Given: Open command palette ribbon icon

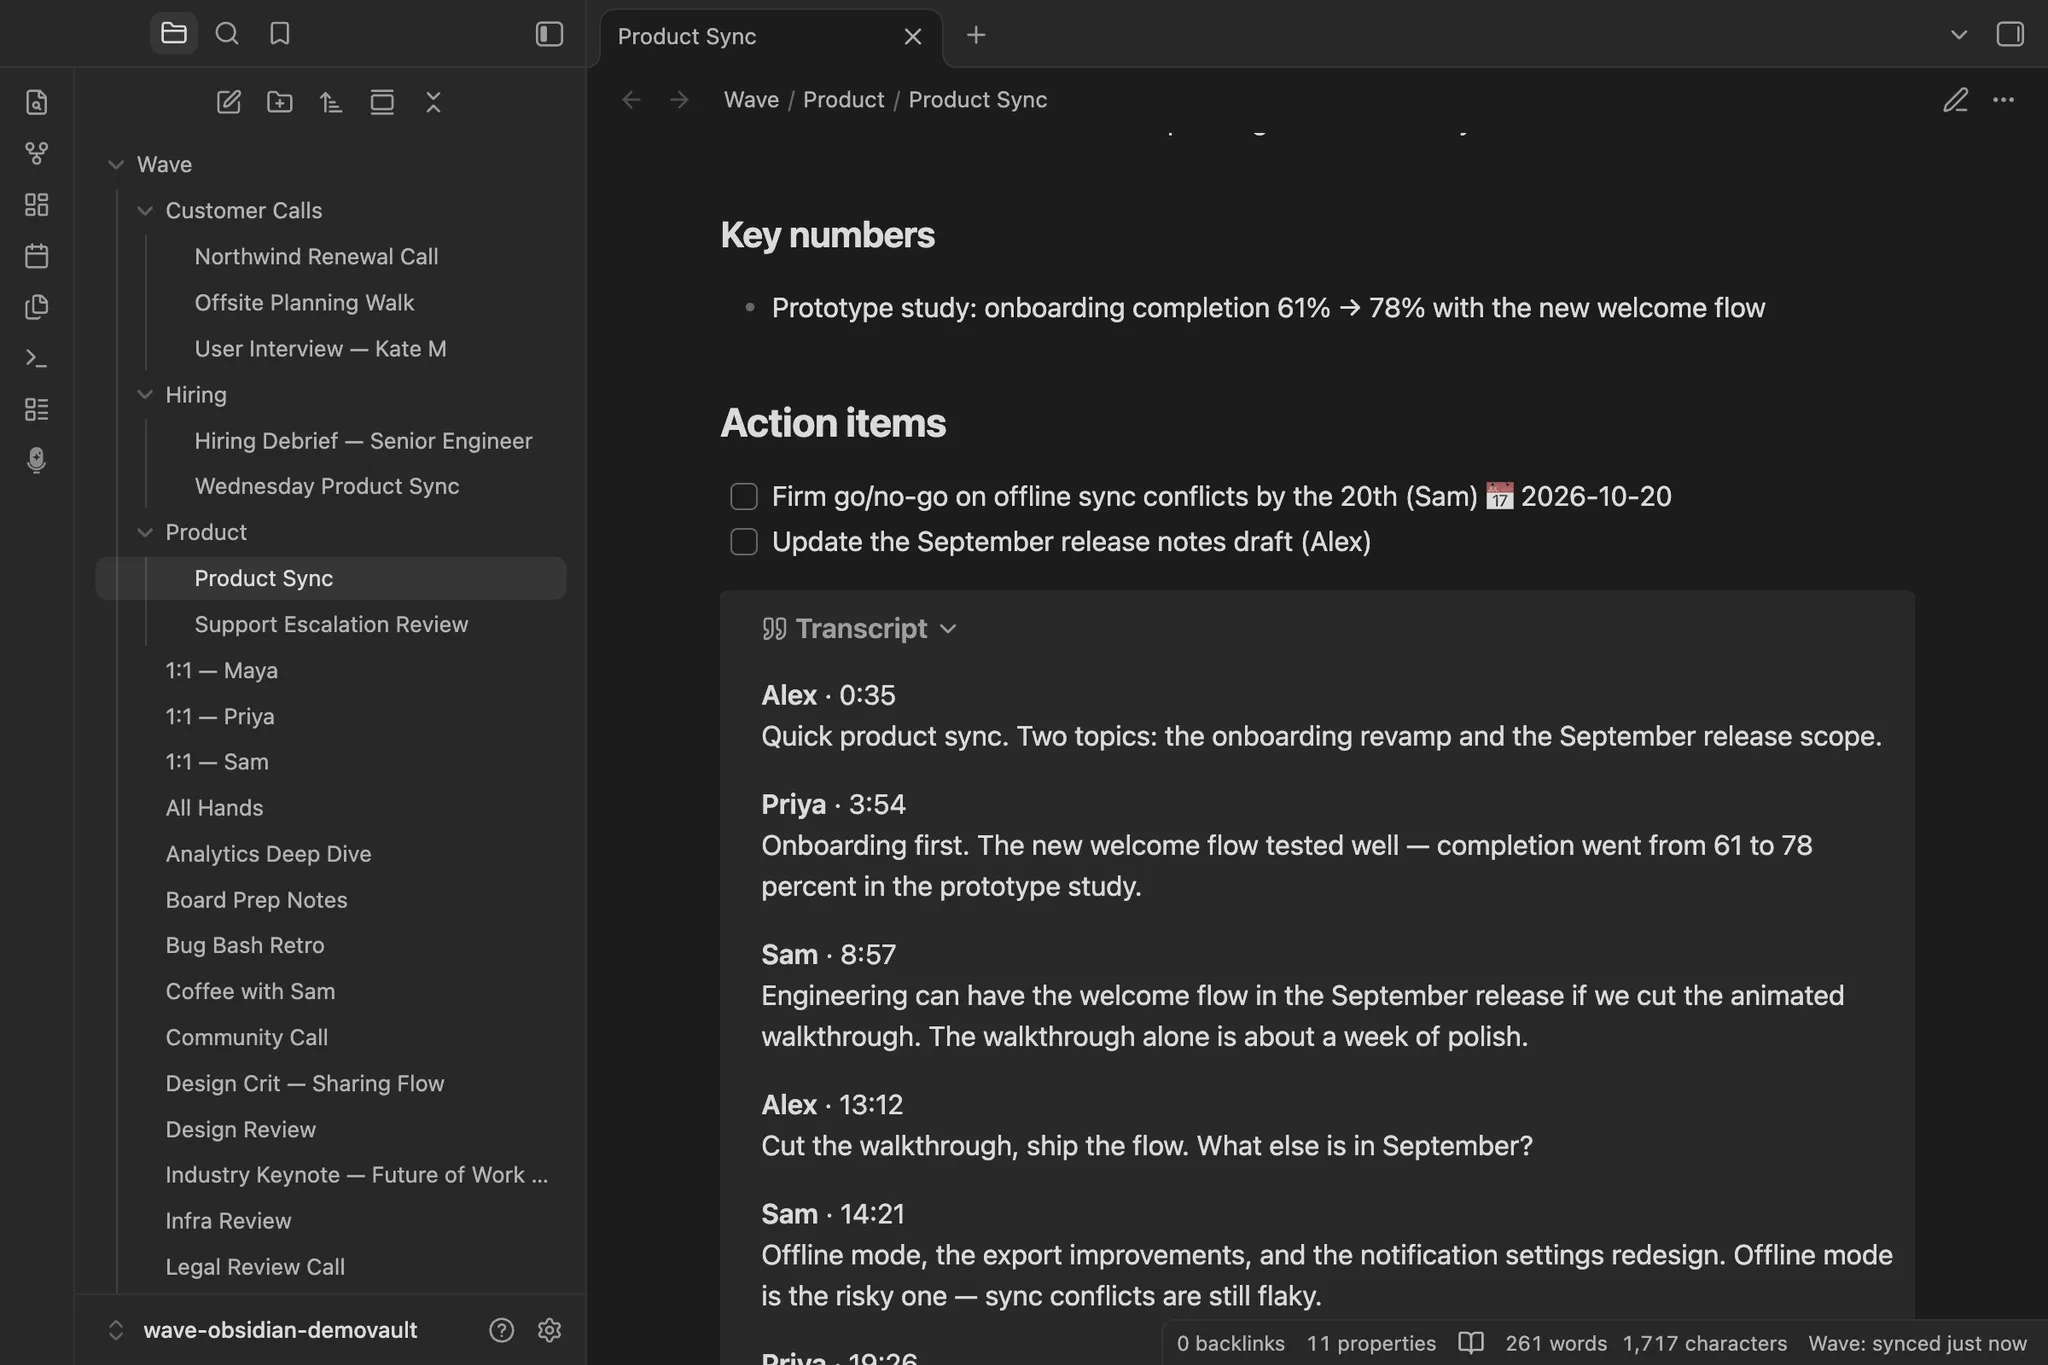Looking at the screenshot, I should pos(37,357).
